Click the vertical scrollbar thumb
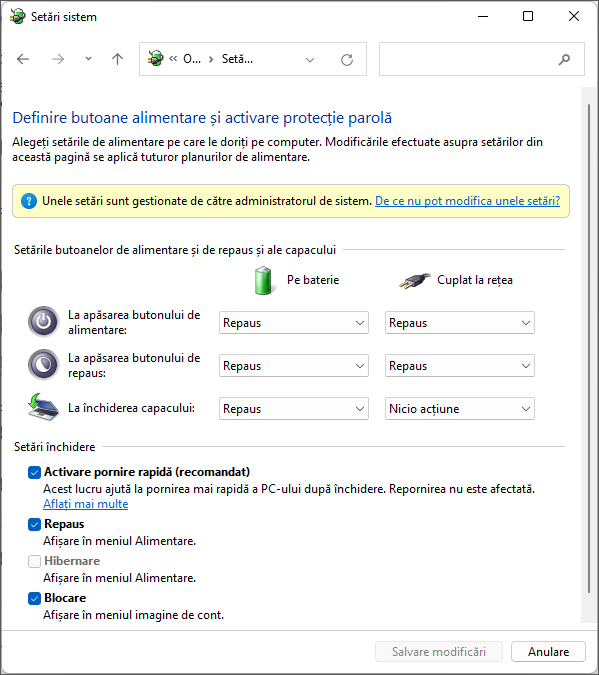The image size is (599, 675). pyautogui.click(x=588, y=349)
